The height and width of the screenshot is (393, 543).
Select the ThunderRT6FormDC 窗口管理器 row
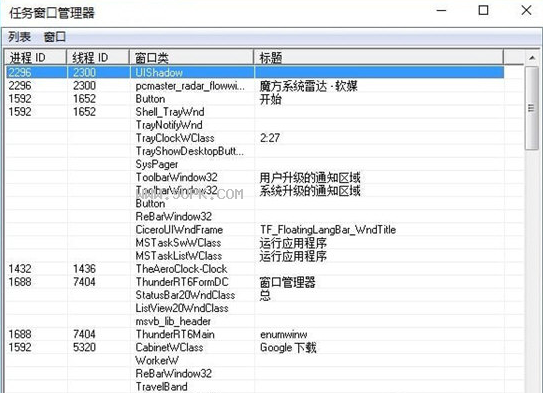click(x=255, y=282)
